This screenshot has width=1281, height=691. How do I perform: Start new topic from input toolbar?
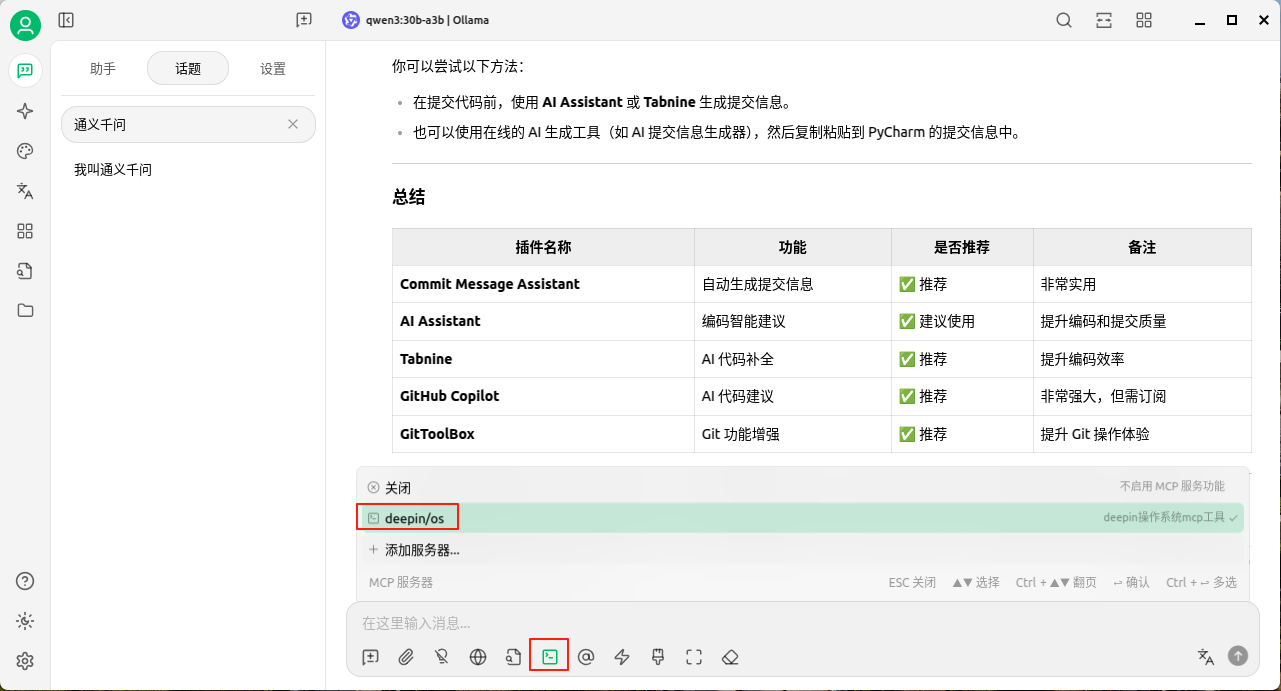pyautogui.click(x=371, y=657)
